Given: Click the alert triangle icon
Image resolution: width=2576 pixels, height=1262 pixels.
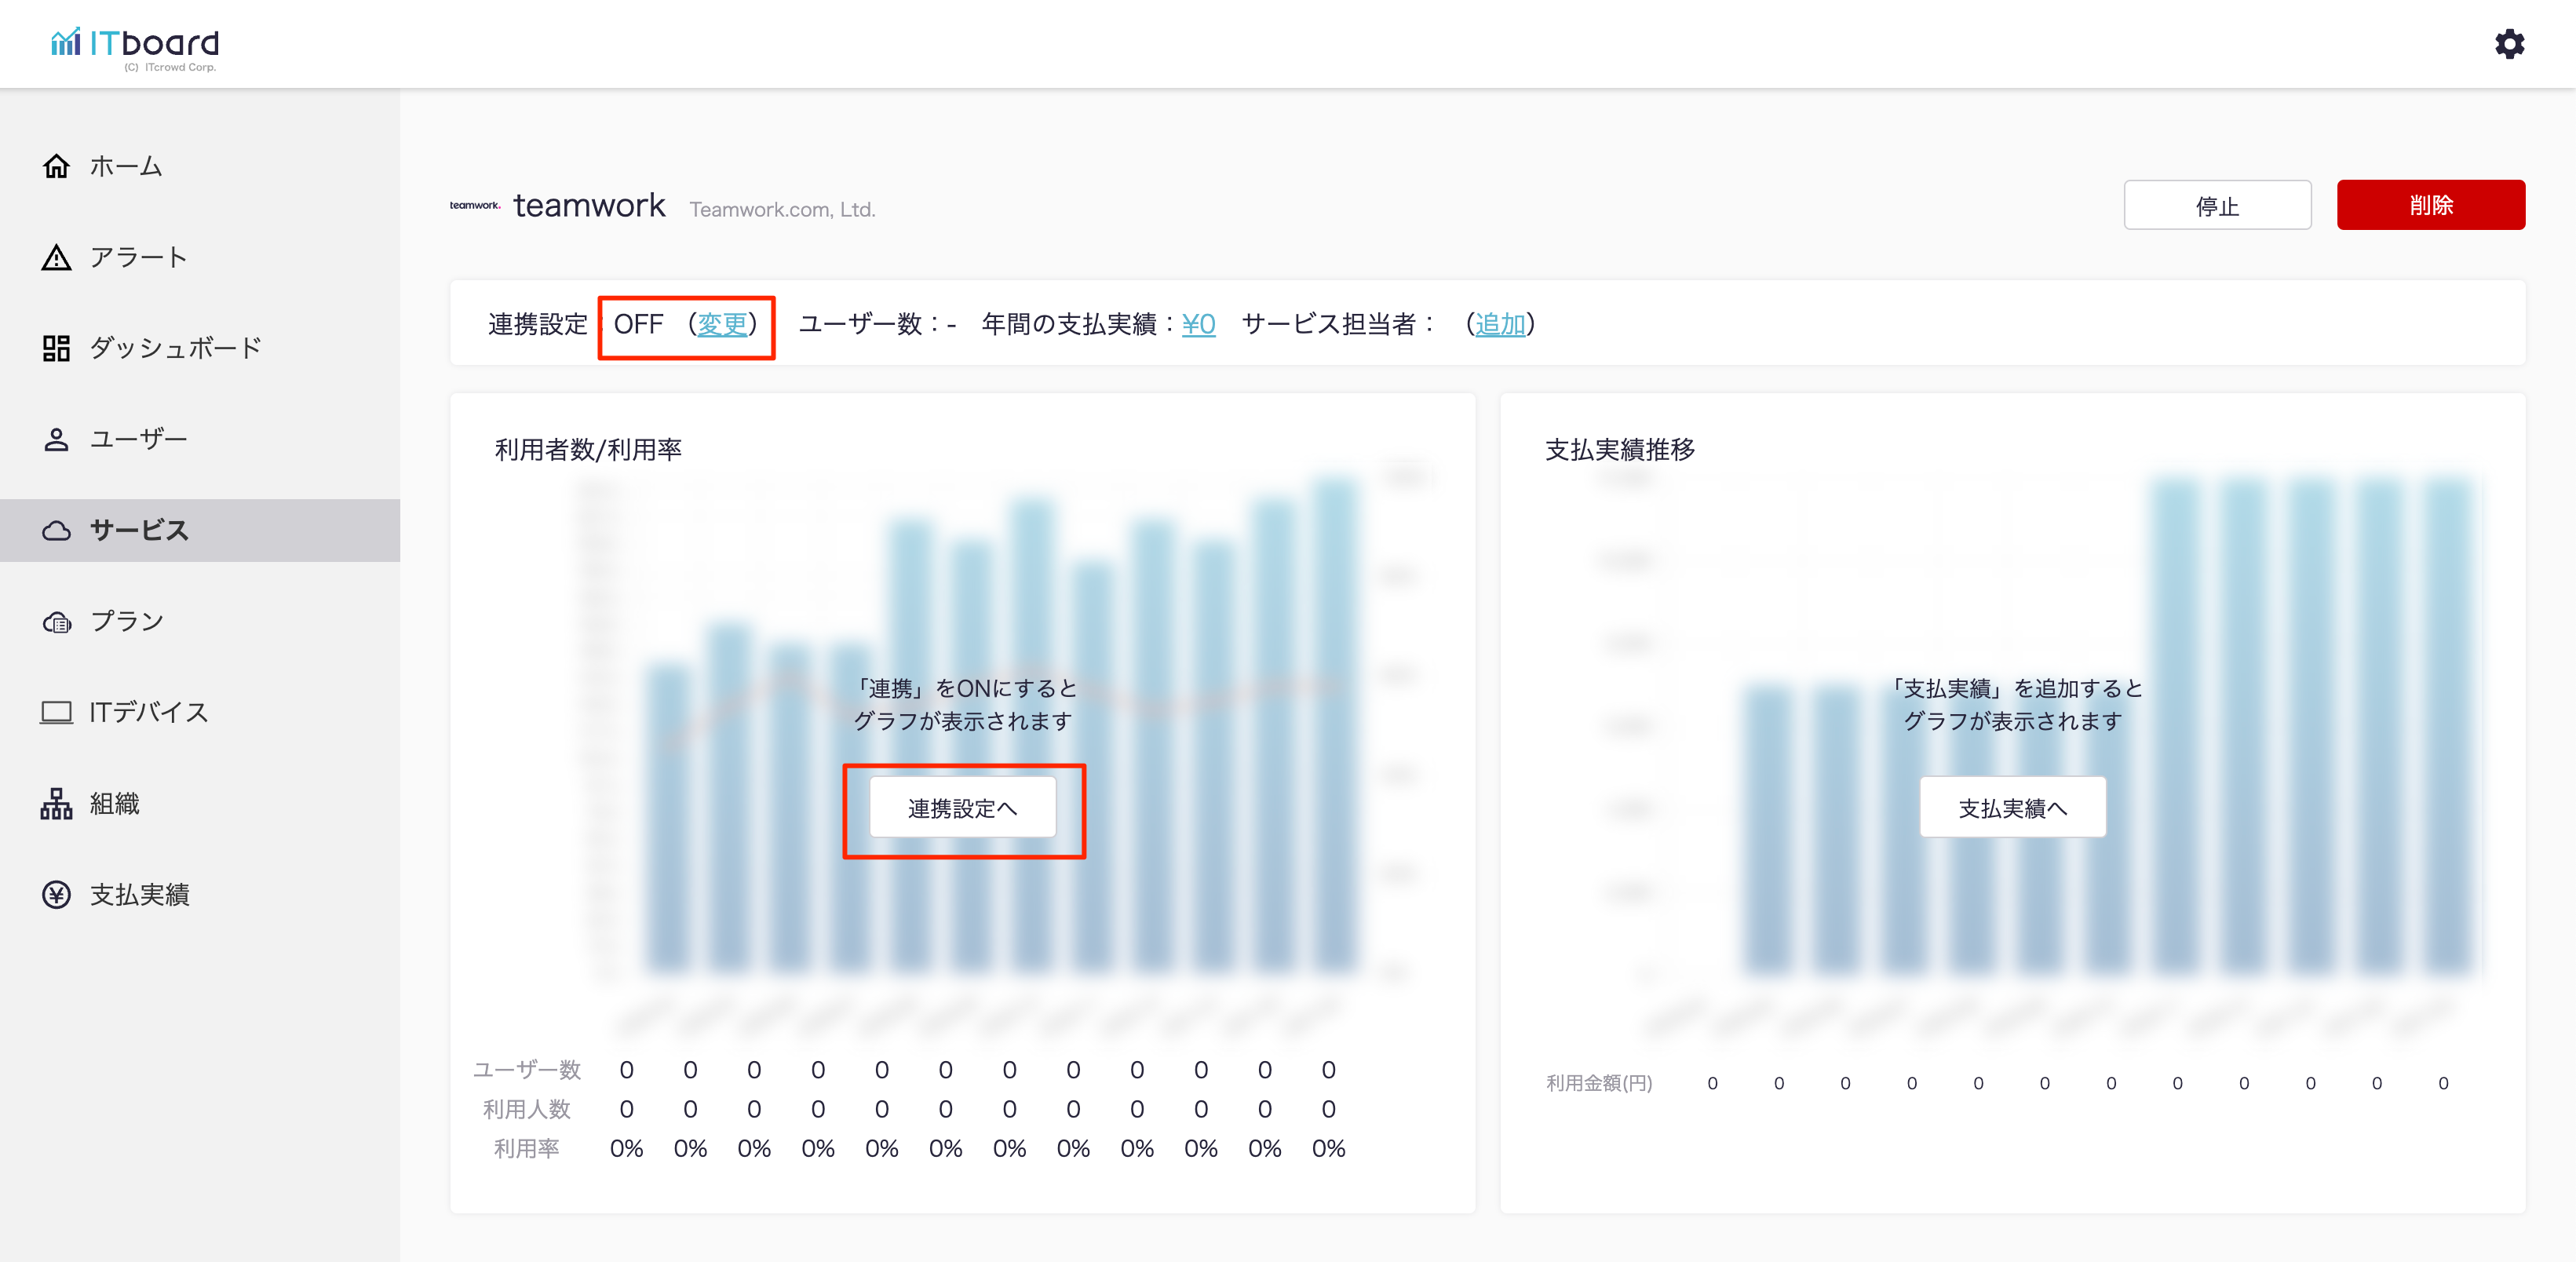Looking at the screenshot, I should pyautogui.click(x=56, y=258).
